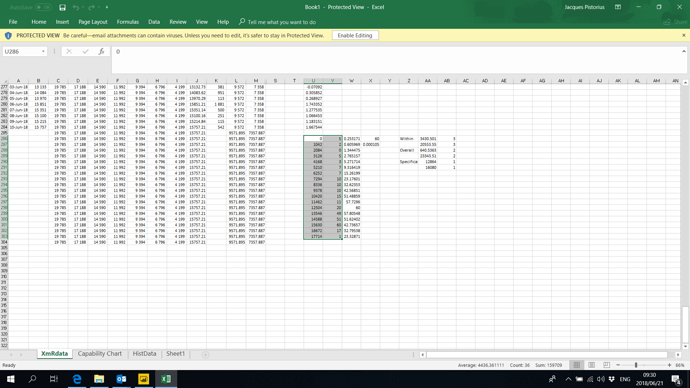Click the Share button
Viewport: 690px width, 388px height.
point(676,22)
